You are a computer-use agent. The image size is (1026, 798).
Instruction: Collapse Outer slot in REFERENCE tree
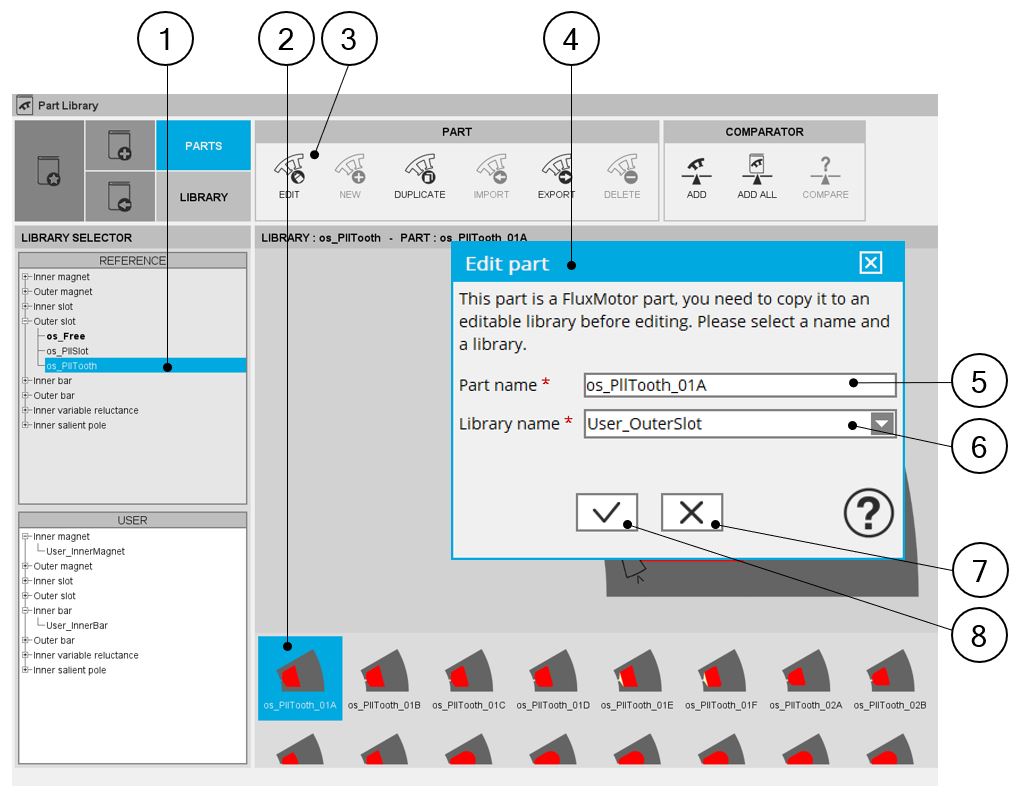25,322
